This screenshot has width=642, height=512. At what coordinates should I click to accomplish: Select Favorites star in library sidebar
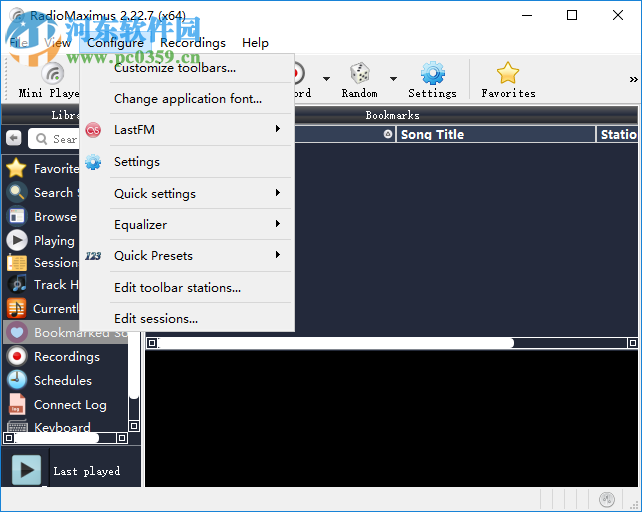pyautogui.click(x=16, y=168)
